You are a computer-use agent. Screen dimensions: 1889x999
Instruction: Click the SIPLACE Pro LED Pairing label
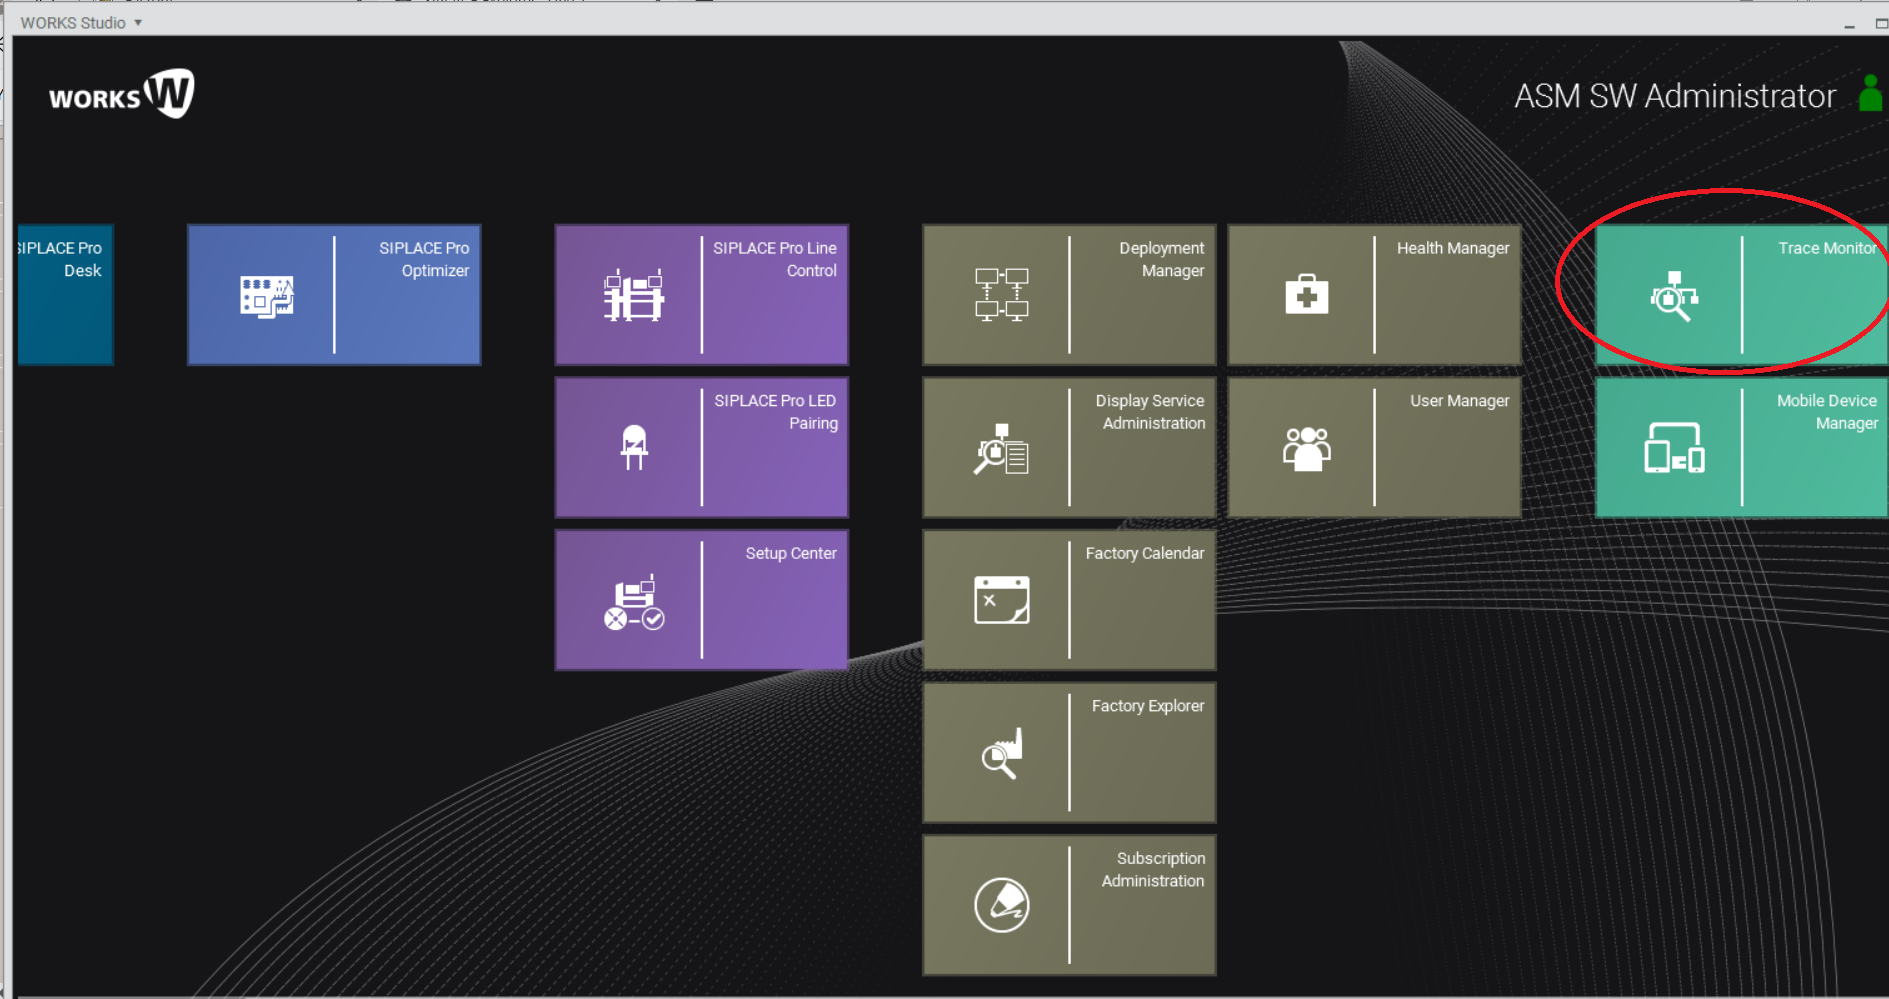pyautogui.click(x=775, y=412)
